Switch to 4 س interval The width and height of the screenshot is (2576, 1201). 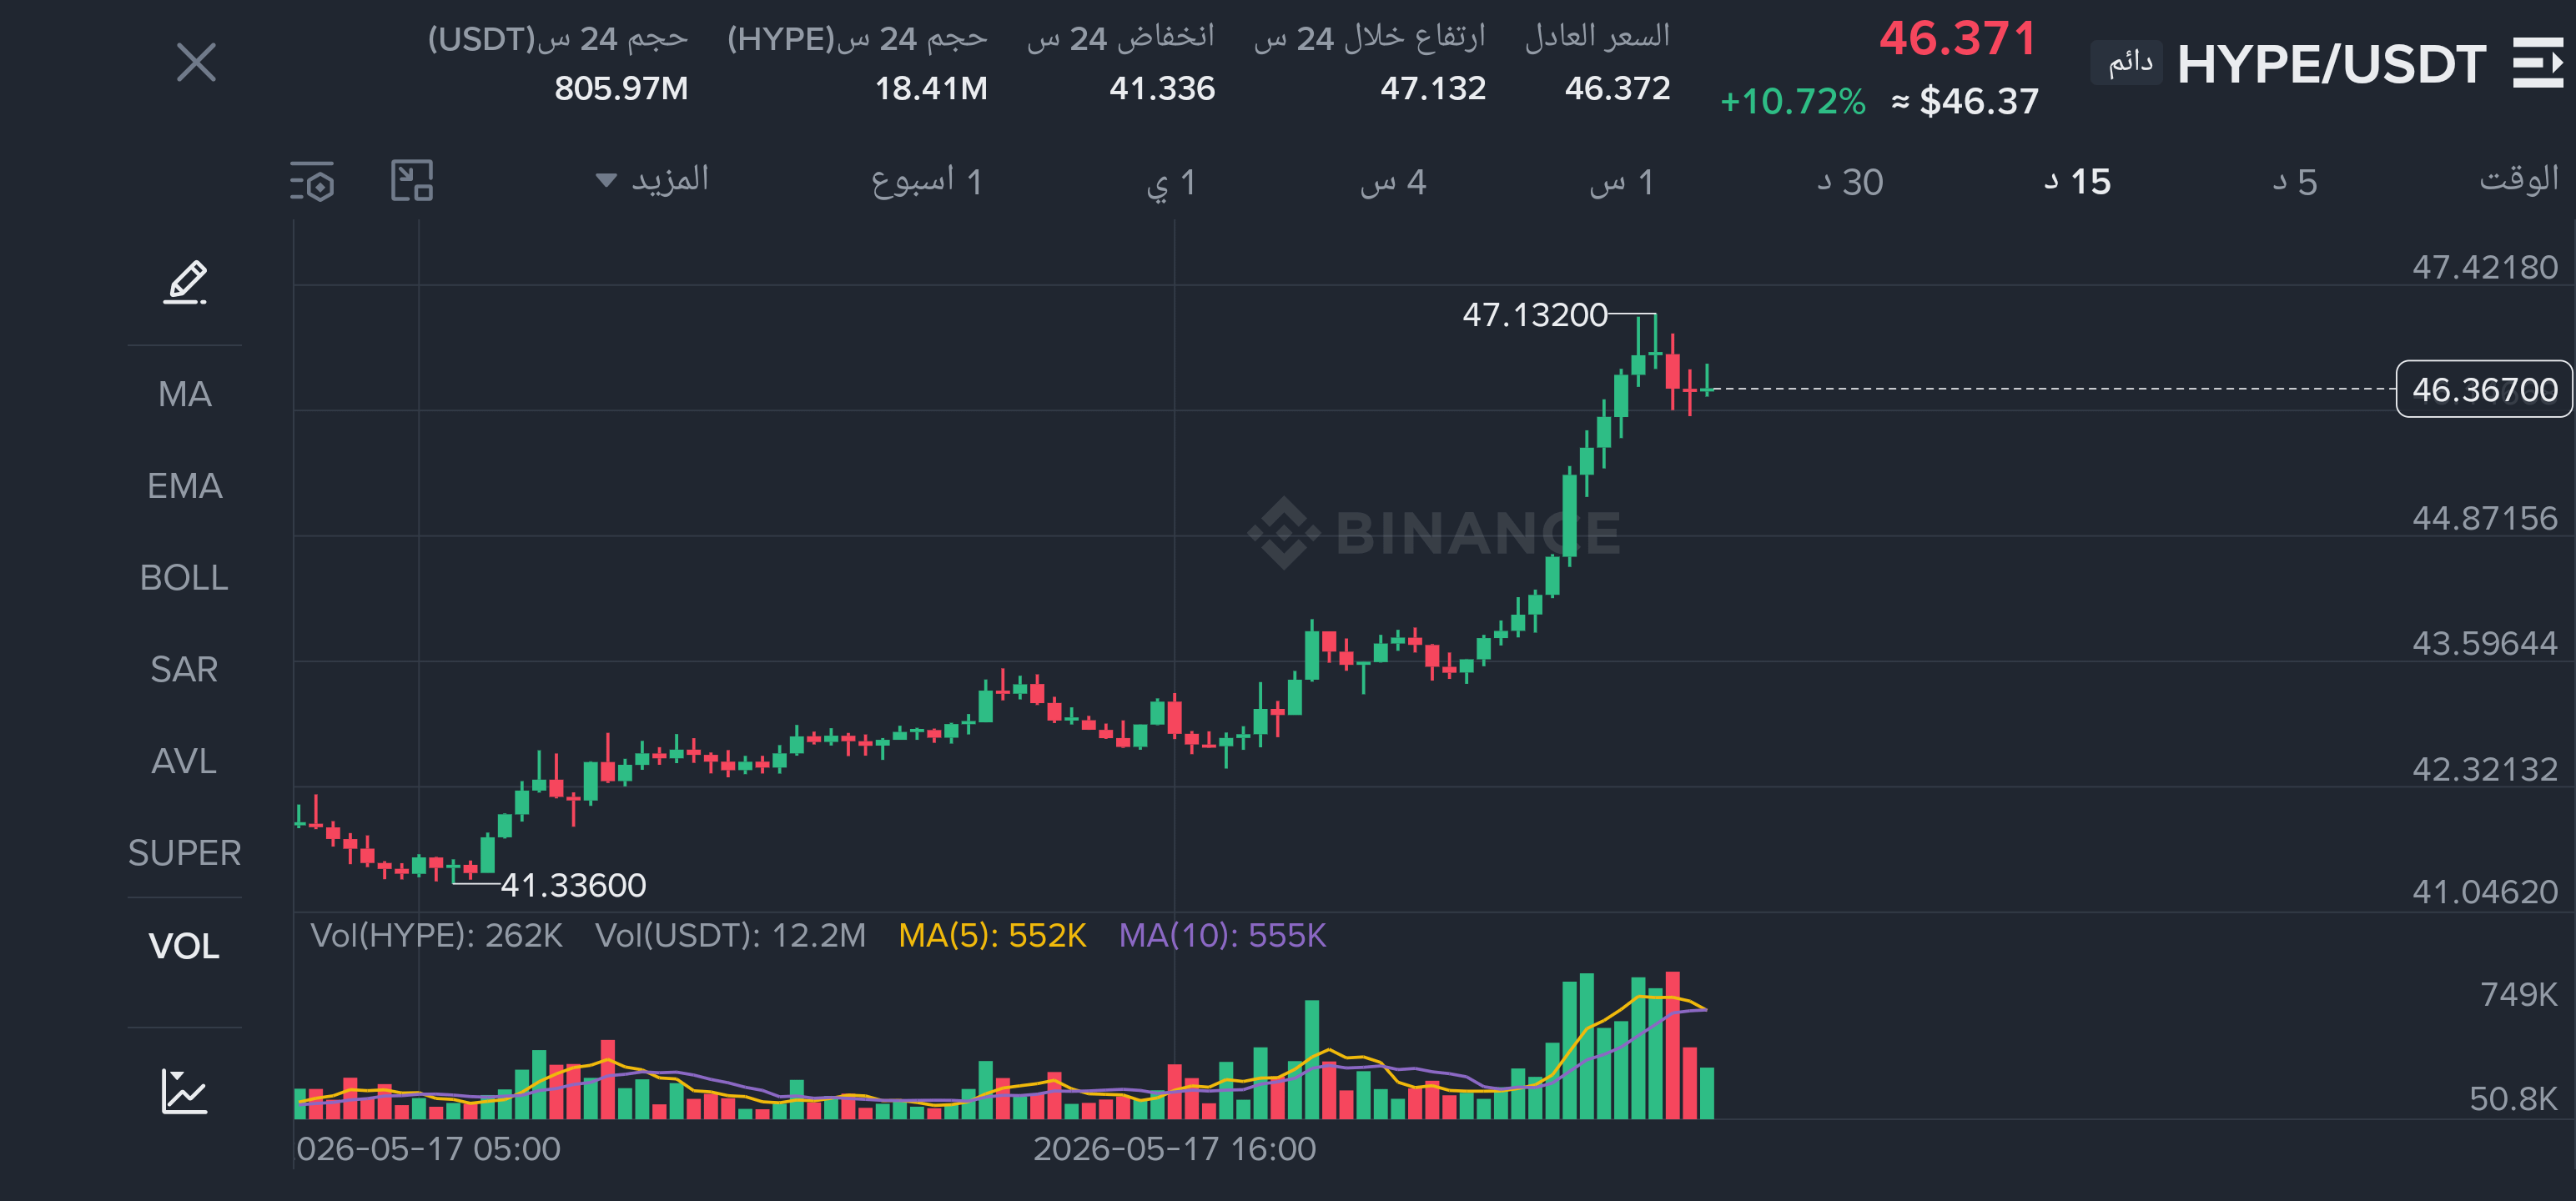(x=1393, y=182)
